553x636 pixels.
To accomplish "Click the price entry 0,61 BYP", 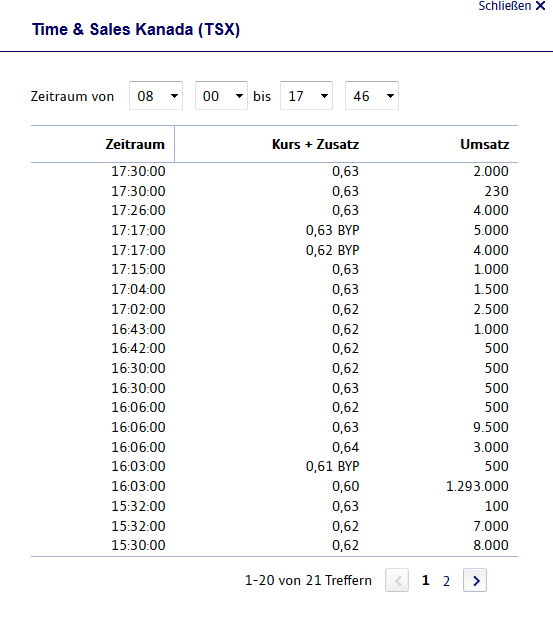I will tap(332, 466).
